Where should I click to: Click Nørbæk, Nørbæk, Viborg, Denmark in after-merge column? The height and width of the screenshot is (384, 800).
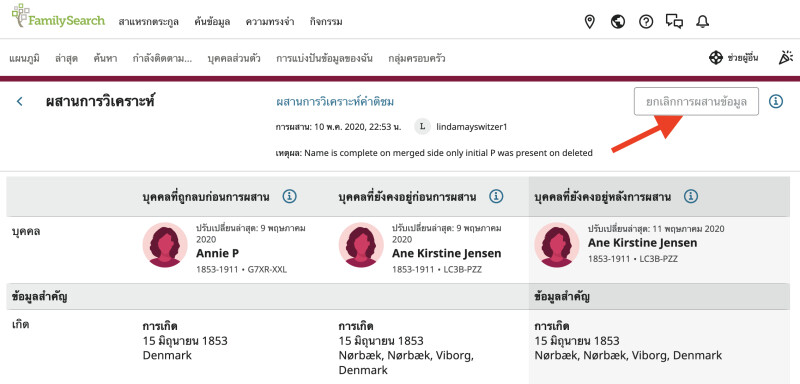(x=629, y=355)
